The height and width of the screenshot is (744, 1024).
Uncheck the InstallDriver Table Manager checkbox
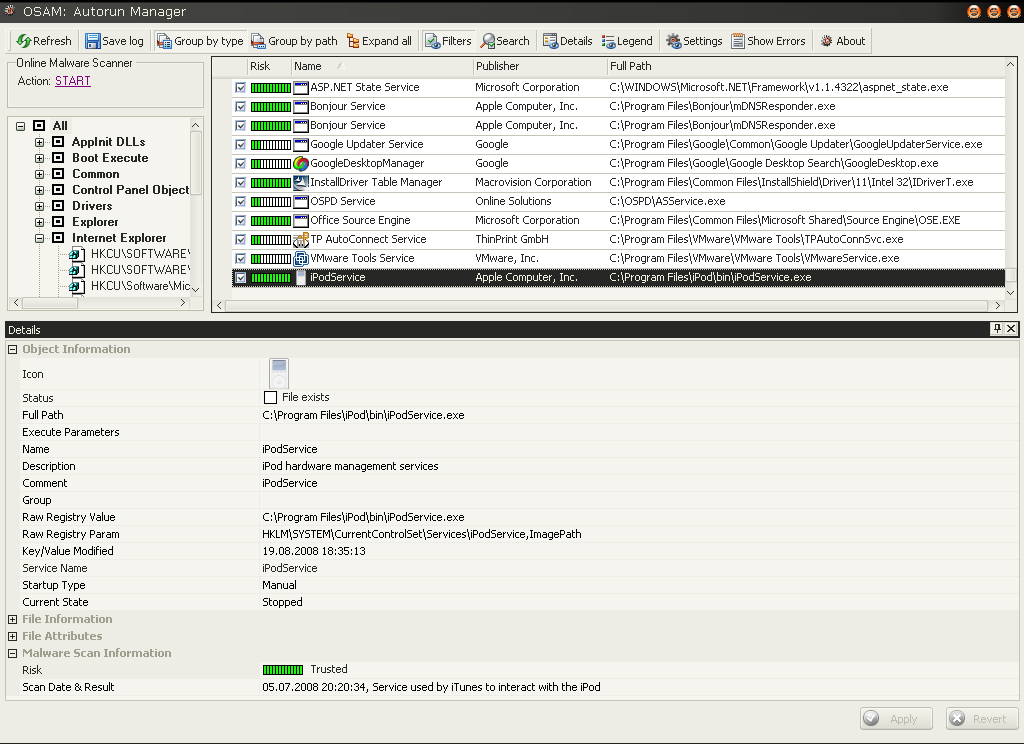(240, 182)
